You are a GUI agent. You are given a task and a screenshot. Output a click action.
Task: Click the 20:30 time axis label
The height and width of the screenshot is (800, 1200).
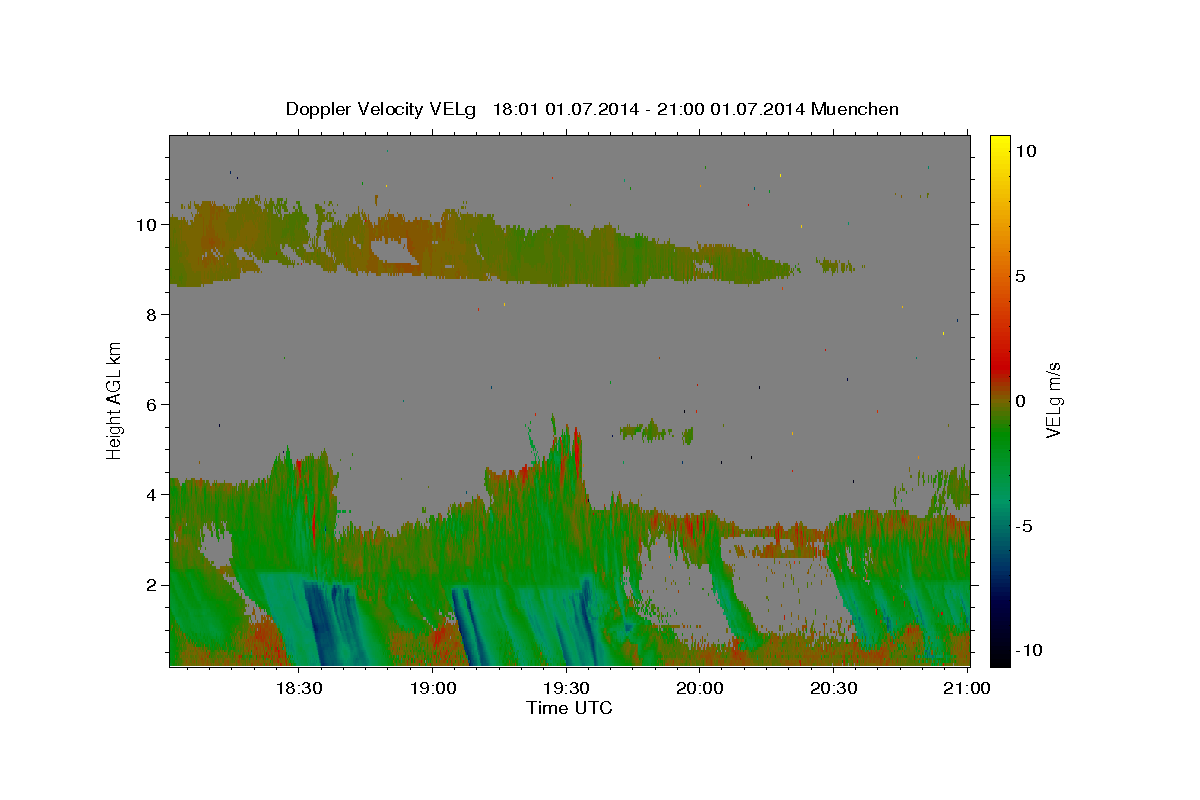click(x=834, y=689)
